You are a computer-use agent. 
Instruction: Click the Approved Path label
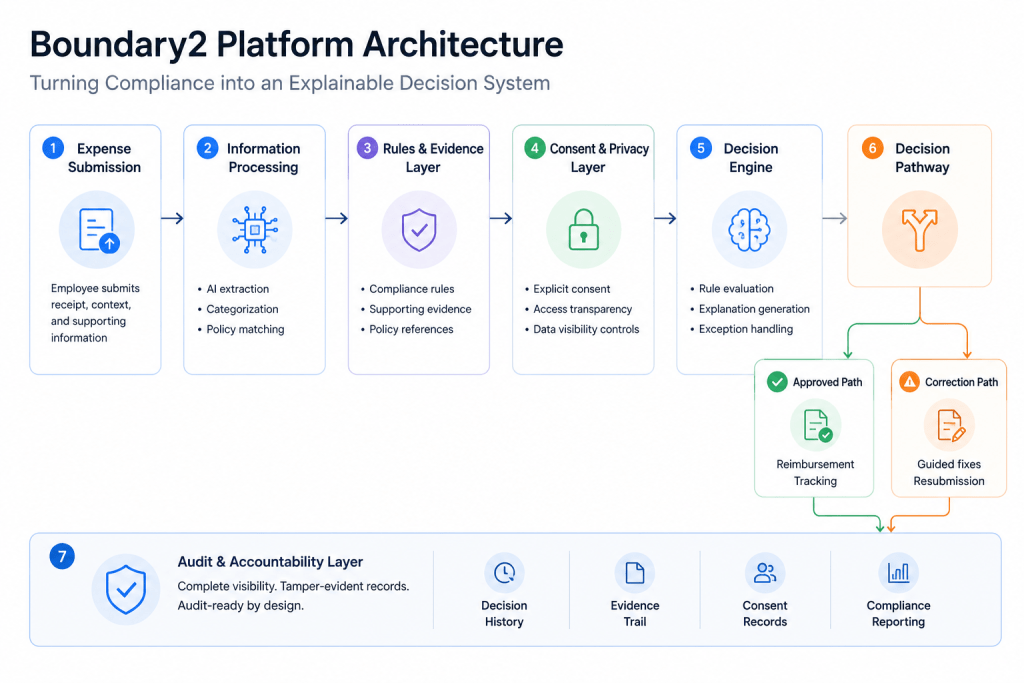point(827,382)
